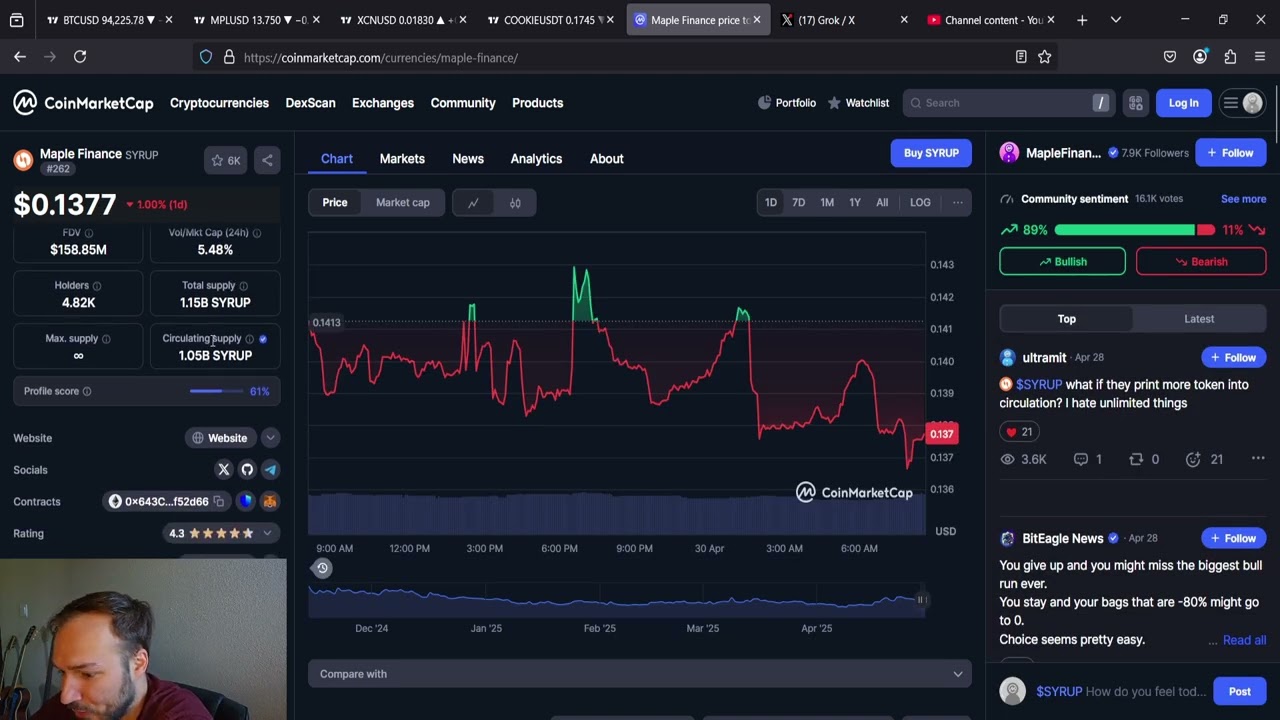Image resolution: width=1280 pixels, height=720 pixels.
Task: Switch chart to line view icon
Action: tap(473, 203)
